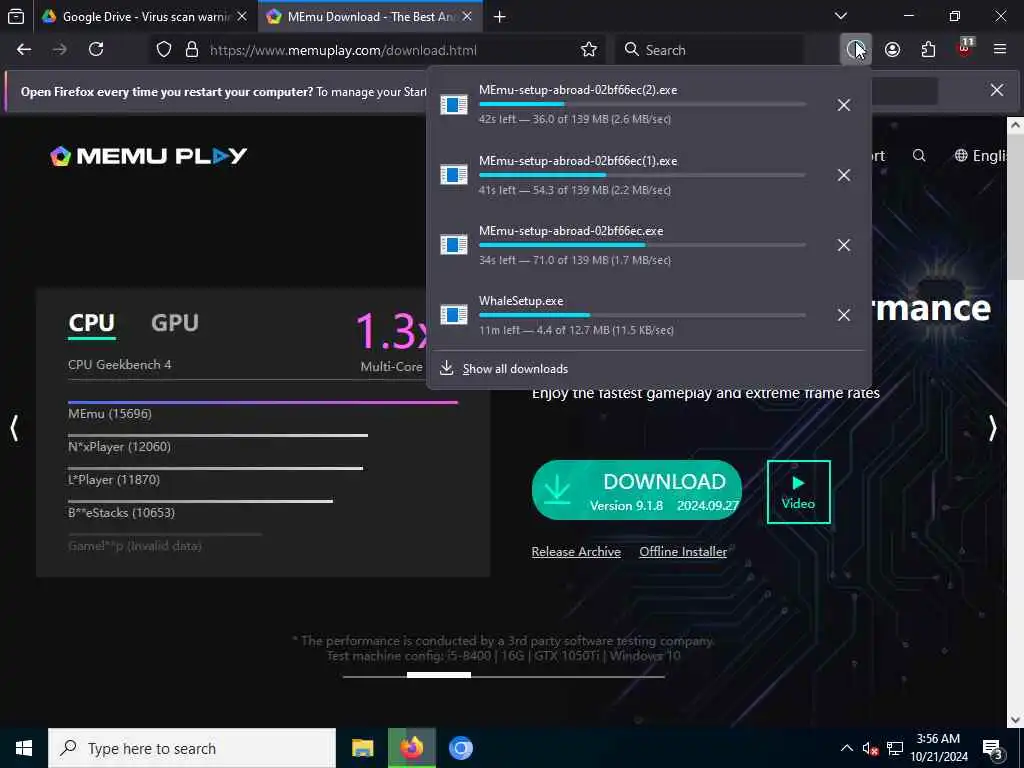Click the B**eStacks (10653) benchmark row
The width and height of the screenshot is (1024, 768).
click(200, 509)
